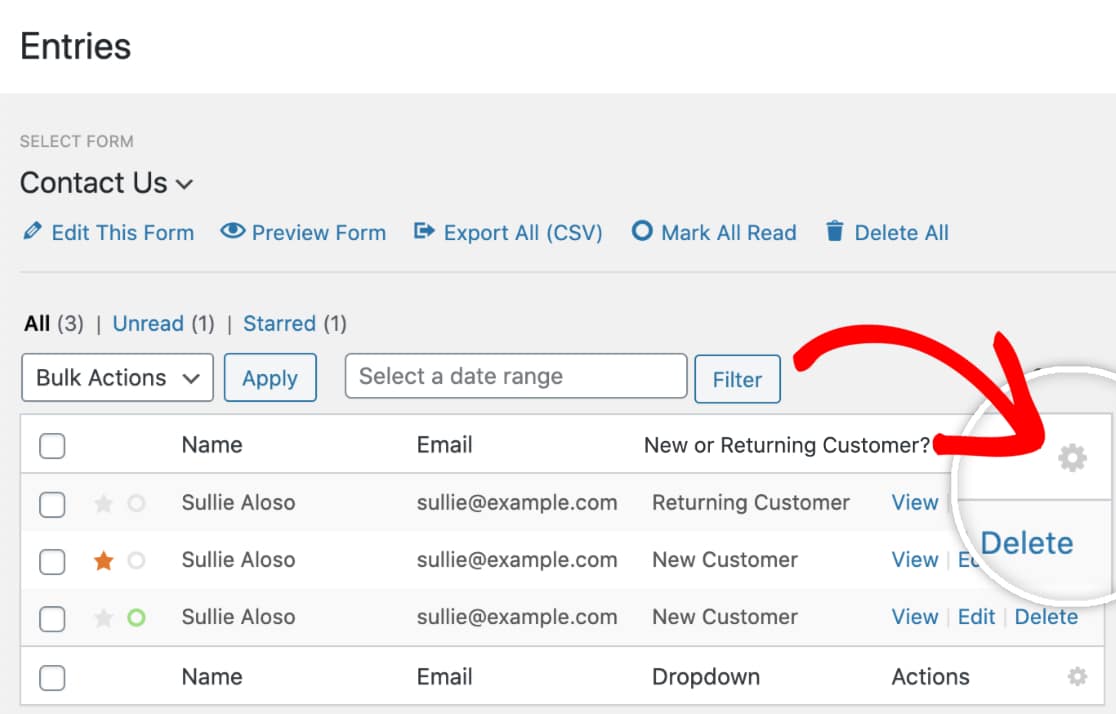Click the Filter button
This screenshot has height=714, width=1116.
click(x=737, y=379)
